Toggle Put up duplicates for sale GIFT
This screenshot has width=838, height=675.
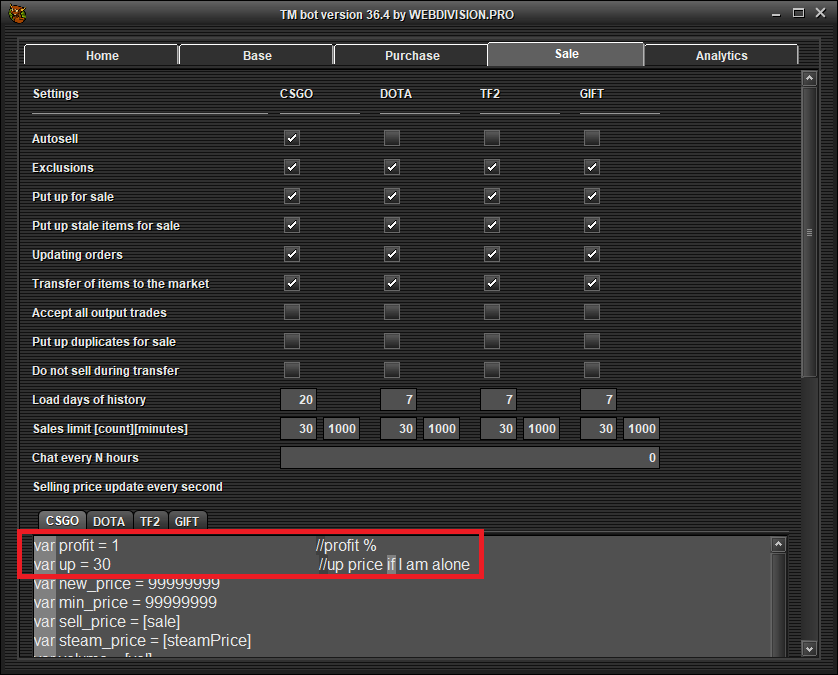[592, 341]
